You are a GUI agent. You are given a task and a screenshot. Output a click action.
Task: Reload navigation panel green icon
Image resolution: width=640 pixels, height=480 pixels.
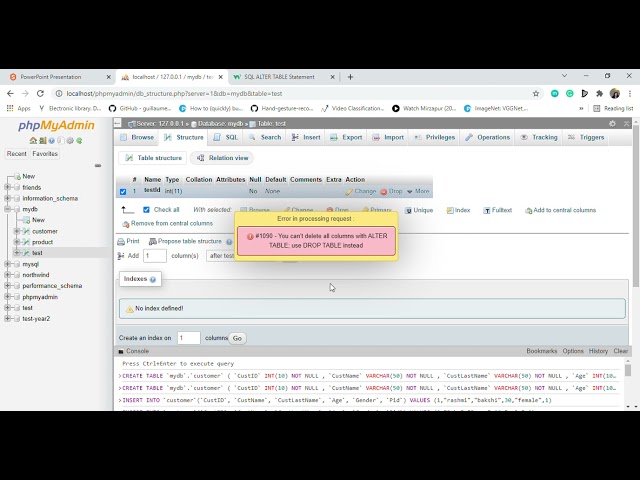point(79,140)
